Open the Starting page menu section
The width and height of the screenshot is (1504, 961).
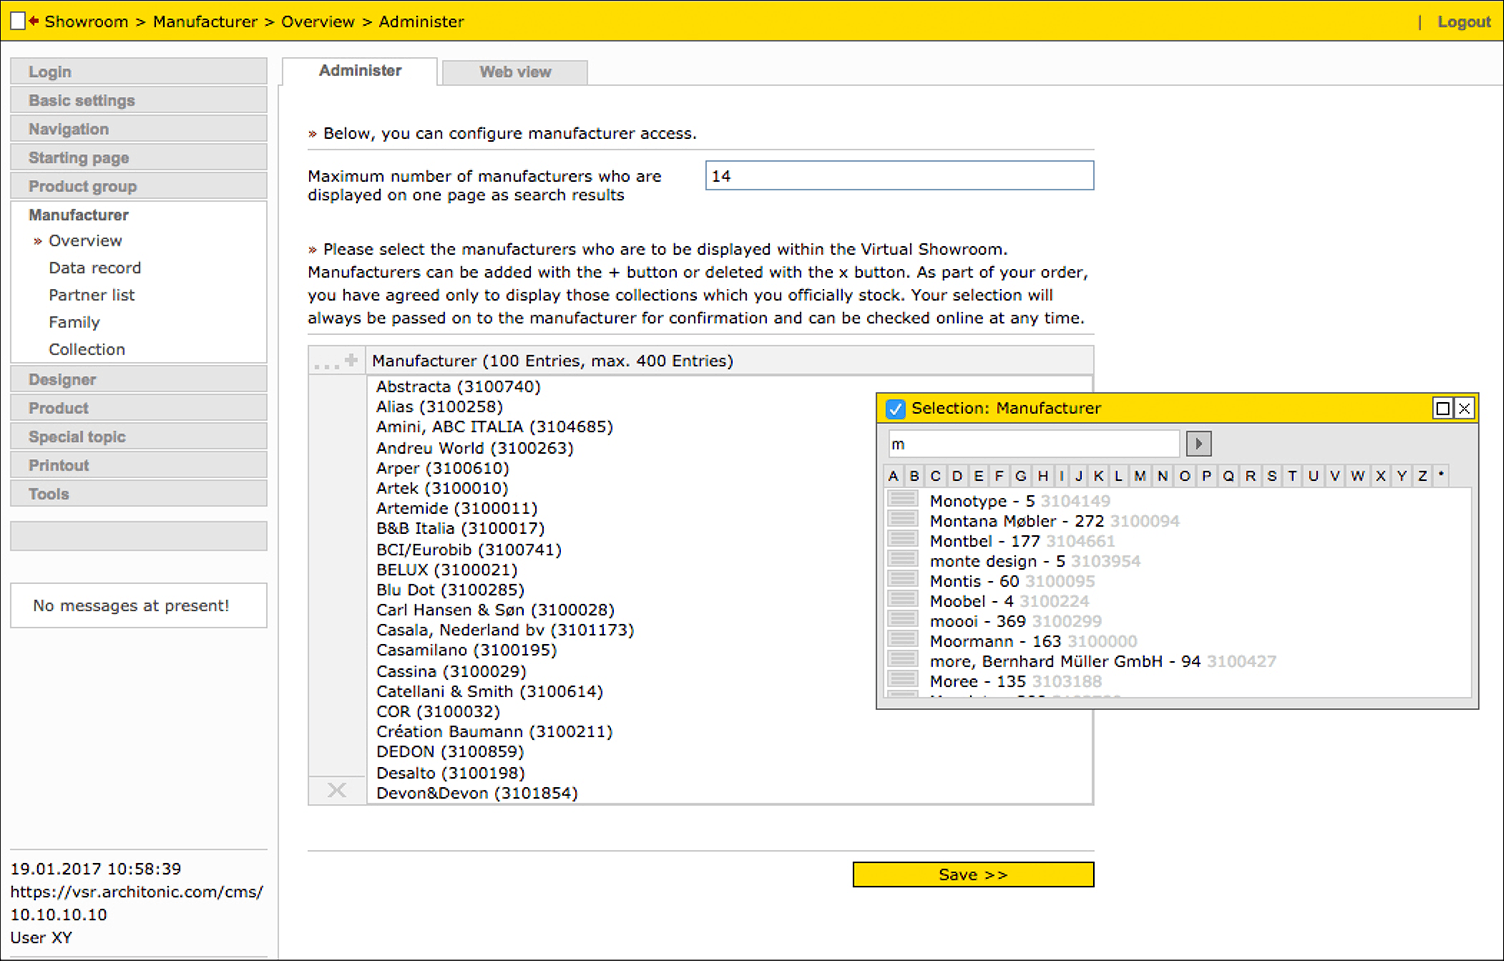pyautogui.click(x=139, y=157)
